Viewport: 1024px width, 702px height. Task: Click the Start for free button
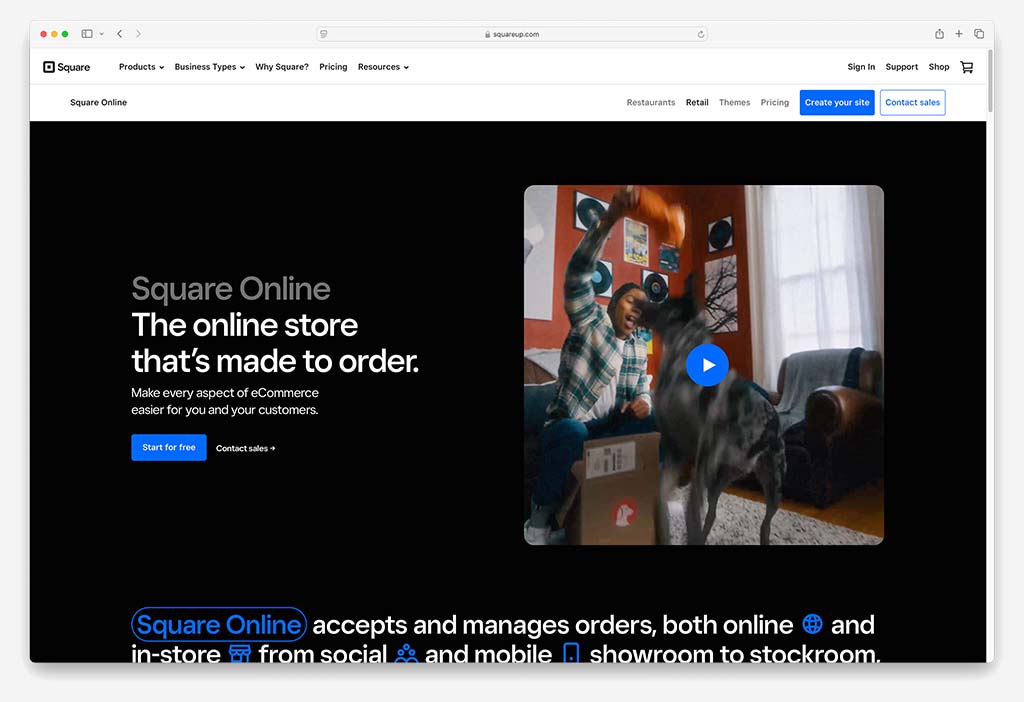pyautogui.click(x=168, y=447)
